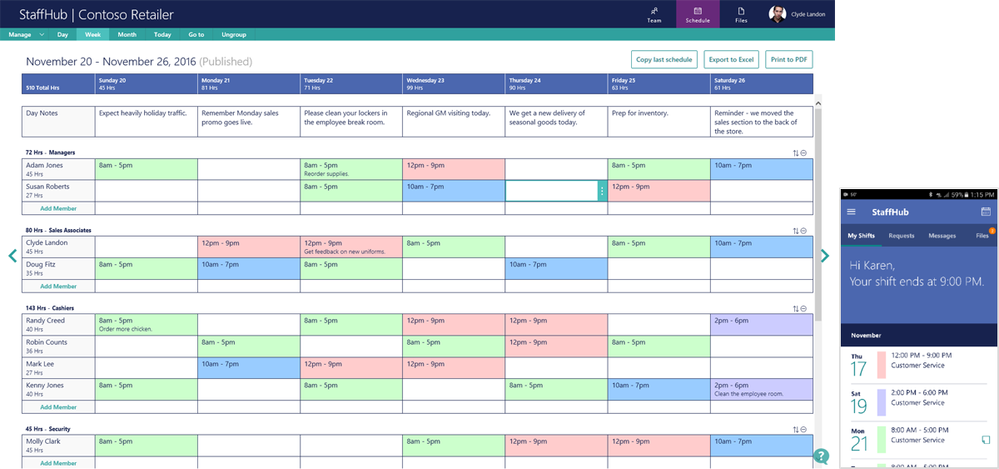Collapse the Cashiers group with minus icon
The width and height of the screenshot is (999, 469).
tap(803, 308)
